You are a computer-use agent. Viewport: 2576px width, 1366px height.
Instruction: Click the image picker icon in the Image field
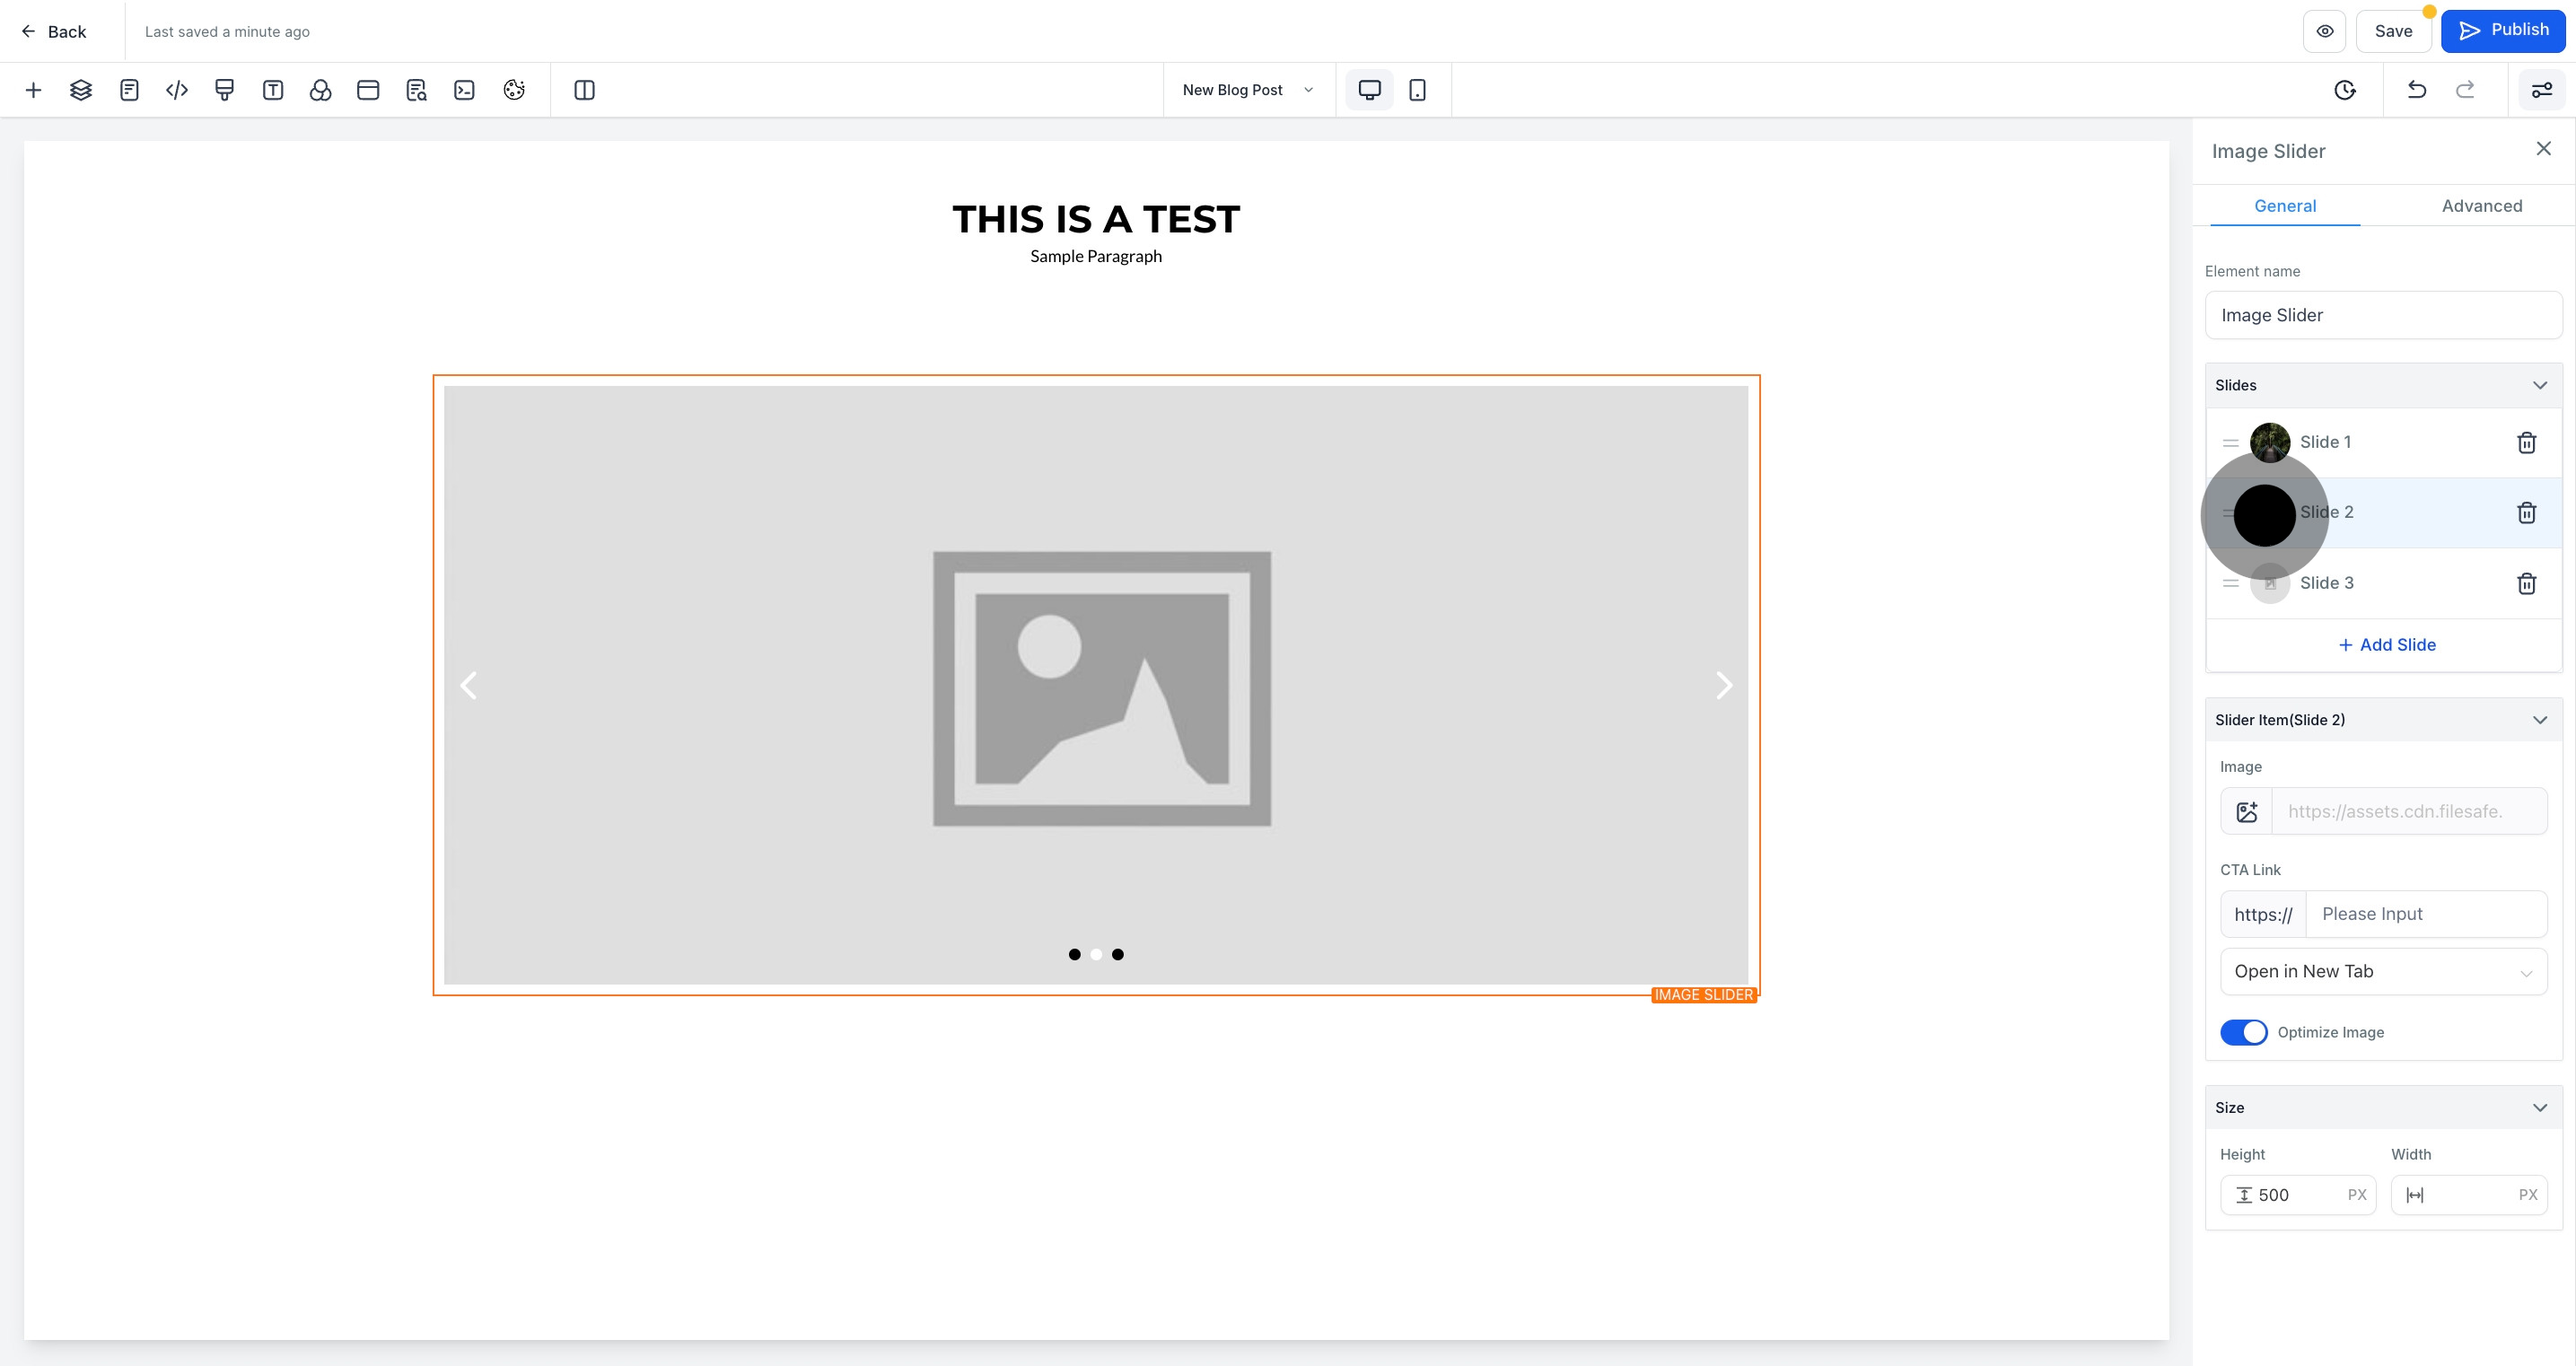(2246, 811)
